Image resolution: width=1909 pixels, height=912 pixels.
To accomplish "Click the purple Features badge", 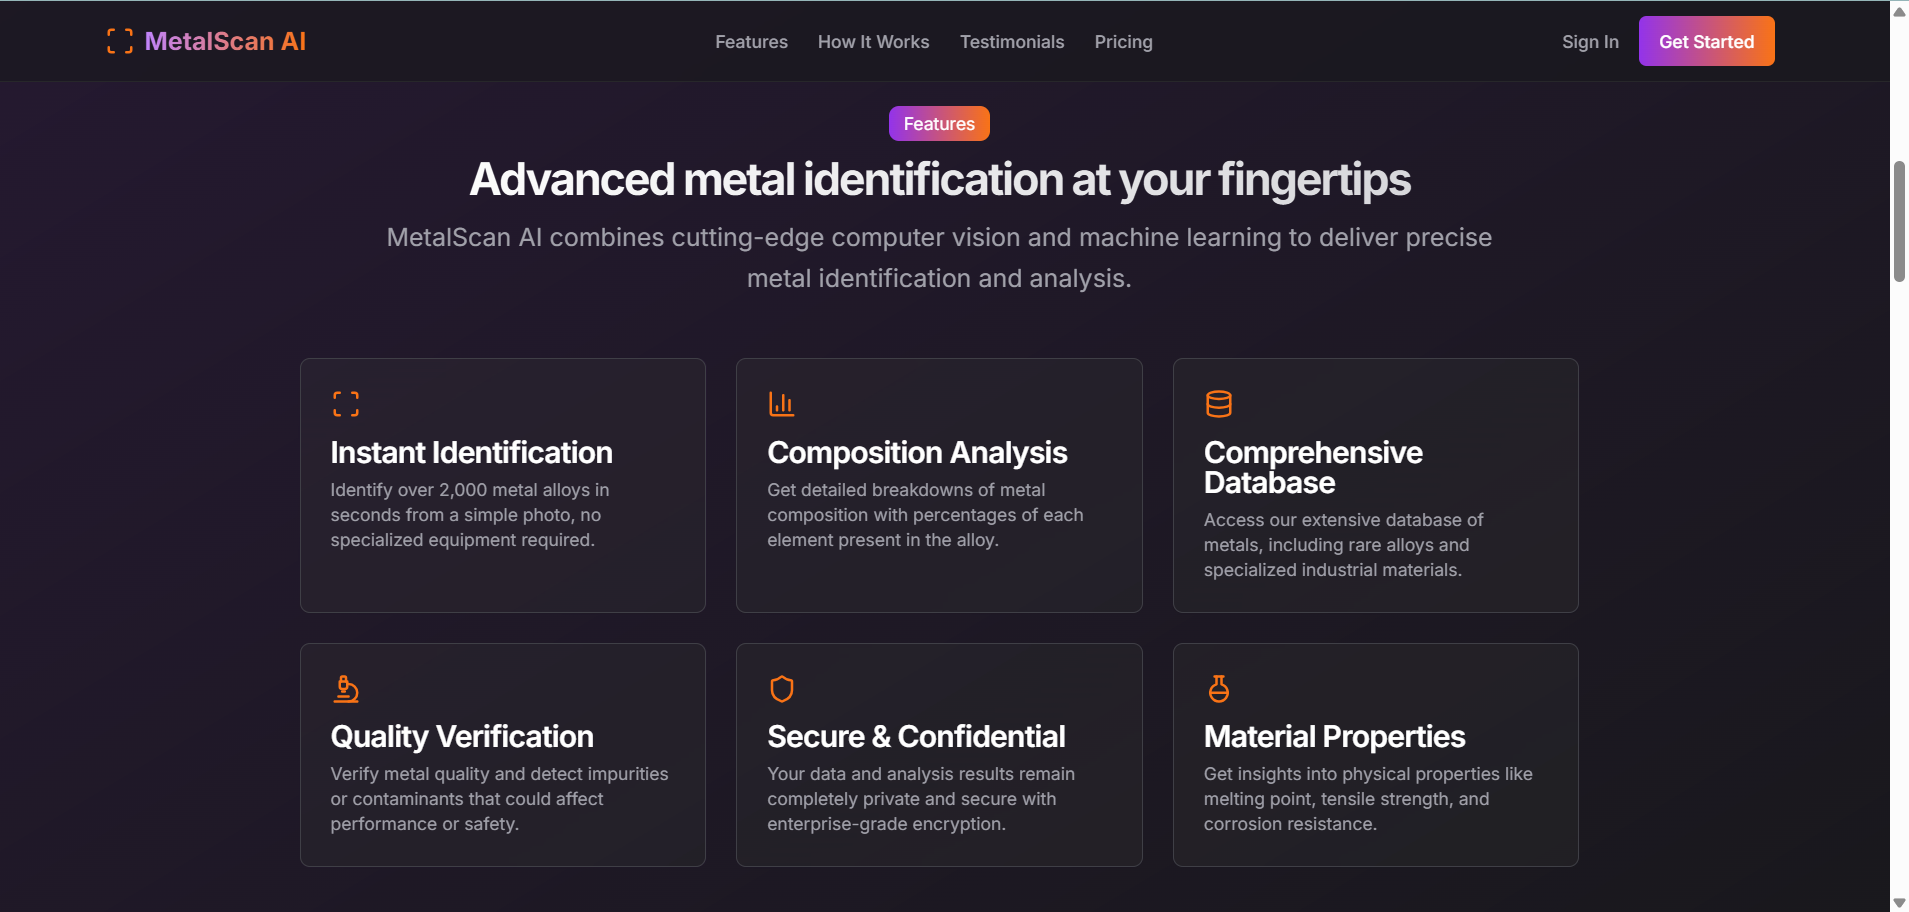I will [x=939, y=124].
